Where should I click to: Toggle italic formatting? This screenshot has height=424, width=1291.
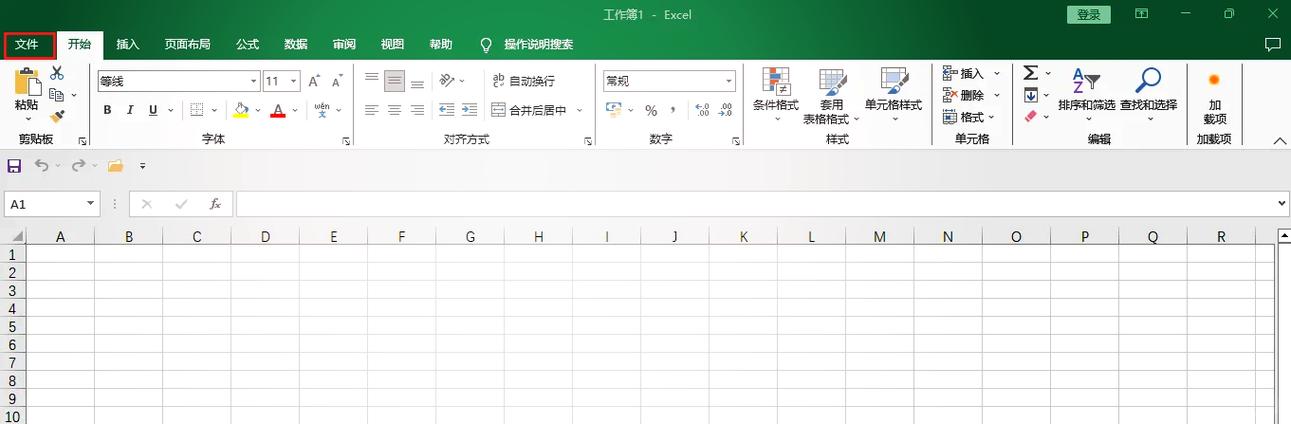131,110
